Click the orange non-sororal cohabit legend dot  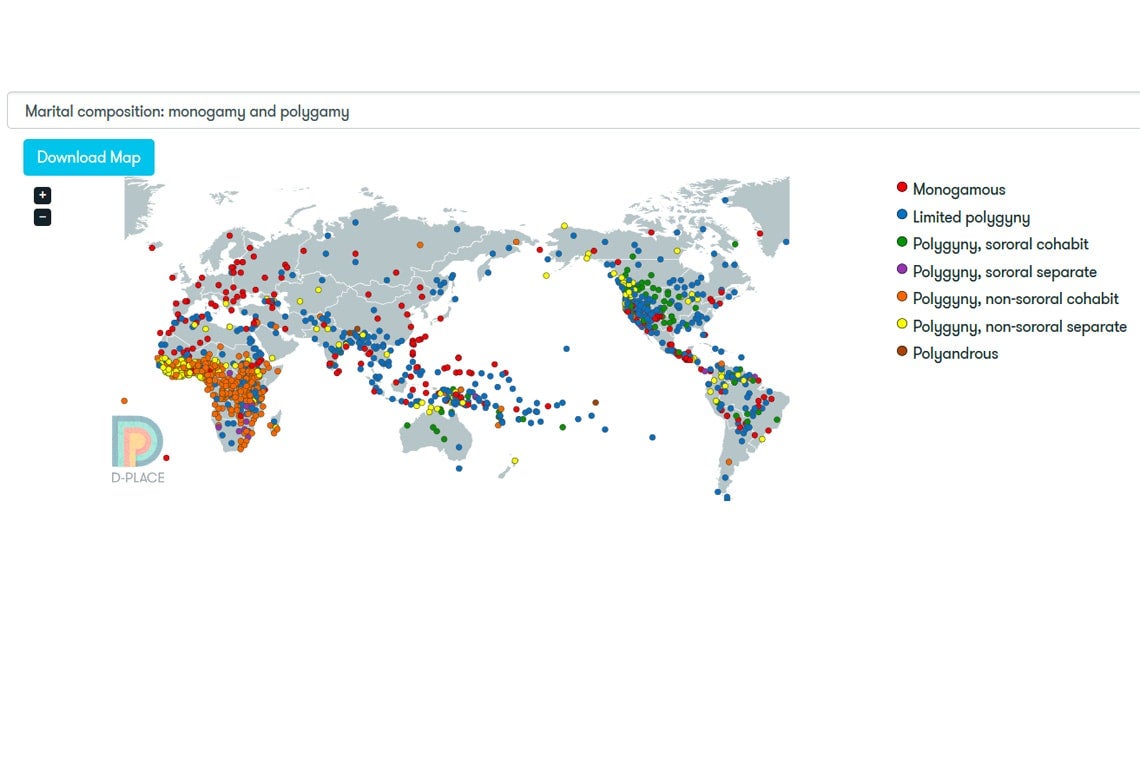tap(902, 298)
